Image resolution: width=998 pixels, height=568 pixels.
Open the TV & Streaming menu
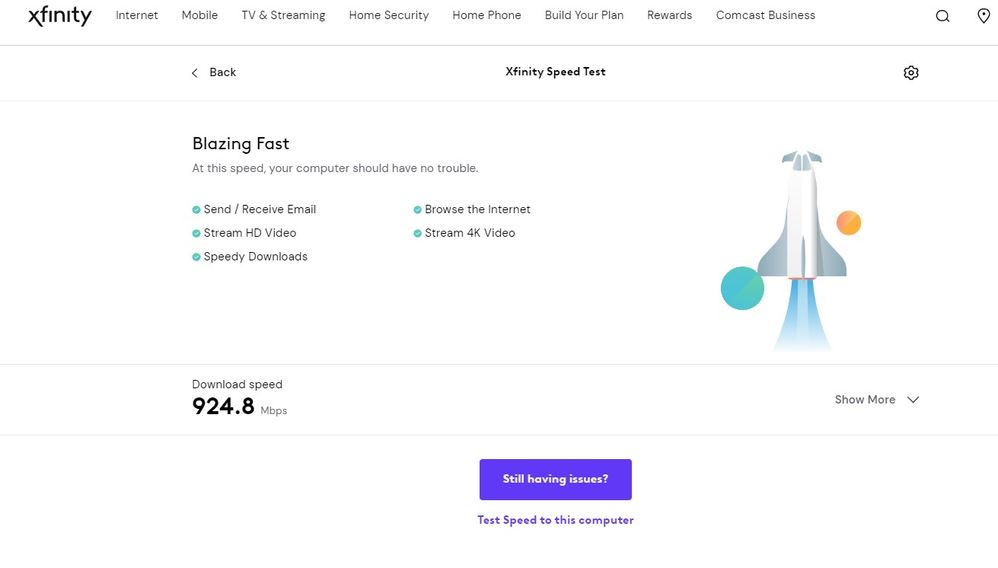point(283,15)
